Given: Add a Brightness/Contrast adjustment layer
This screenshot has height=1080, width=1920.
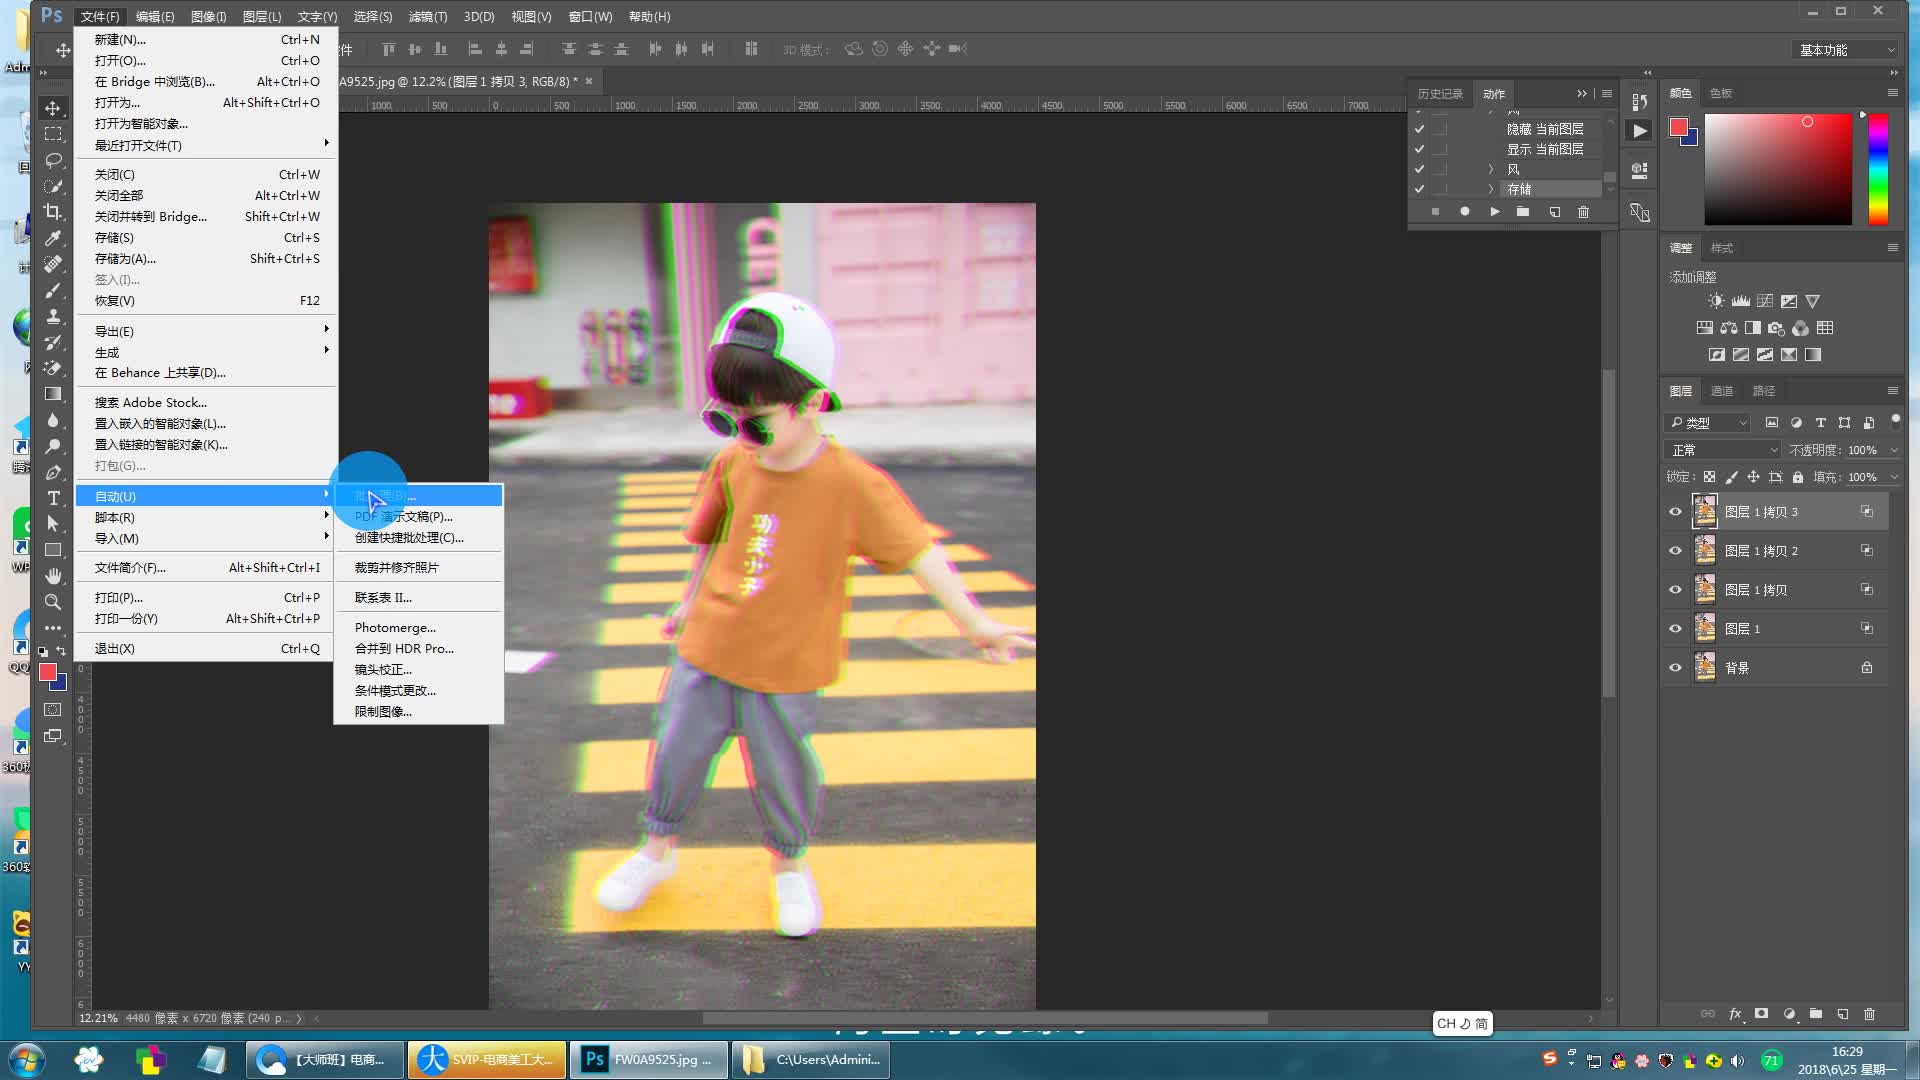Looking at the screenshot, I should (x=1717, y=300).
